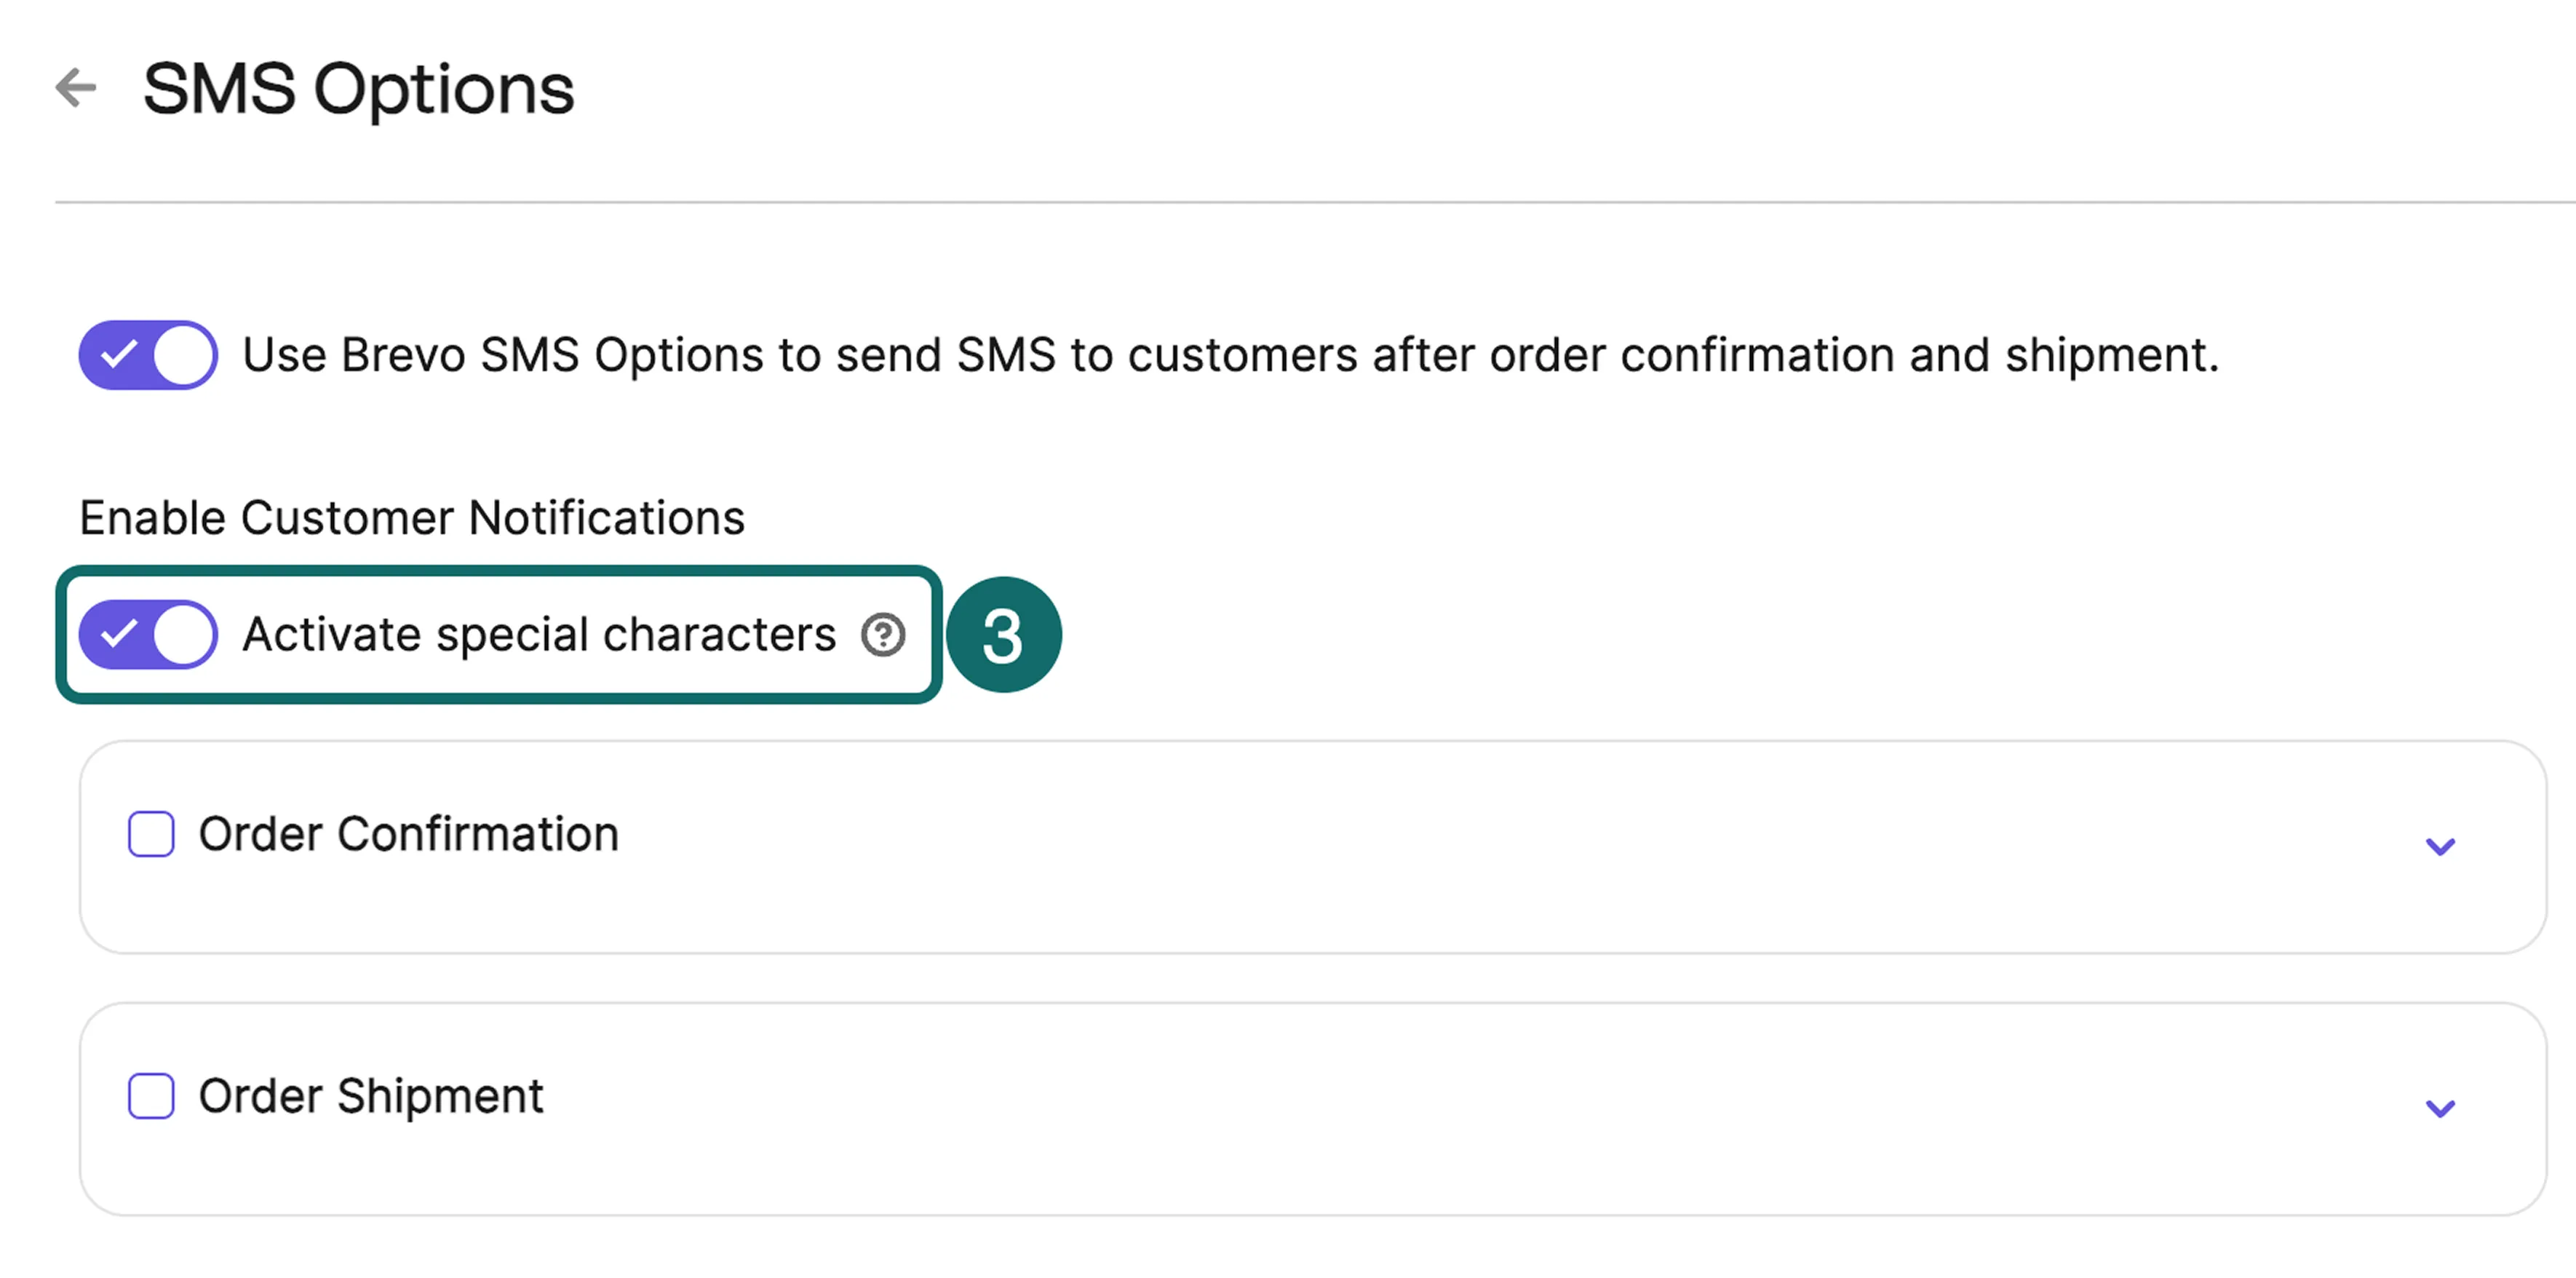This screenshot has height=1278, width=2576.
Task: Click the checkmark inside the Brevo SMS toggle
Action: [x=119, y=354]
